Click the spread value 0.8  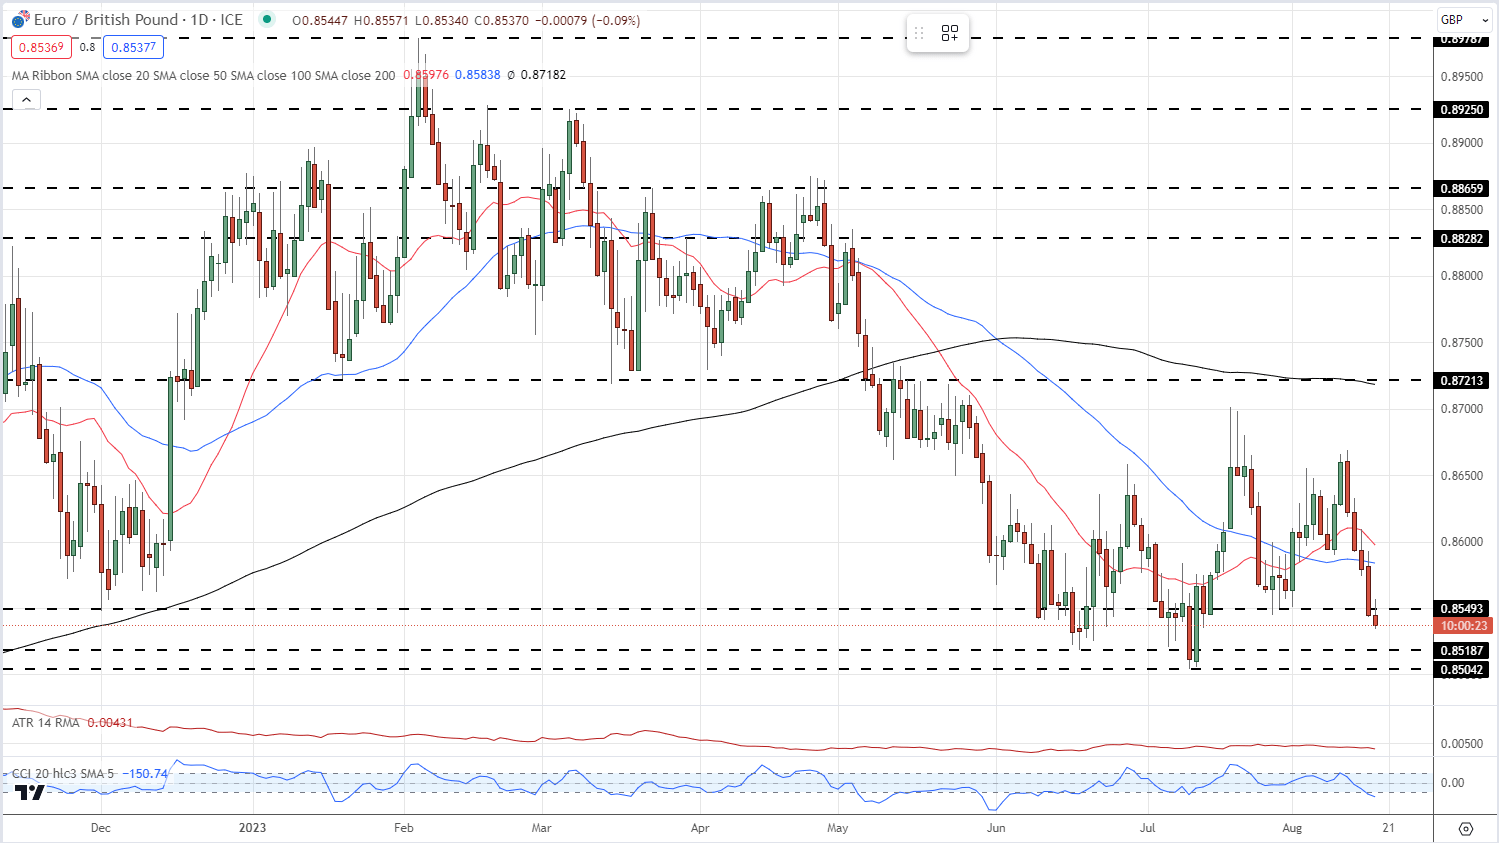[x=88, y=47]
